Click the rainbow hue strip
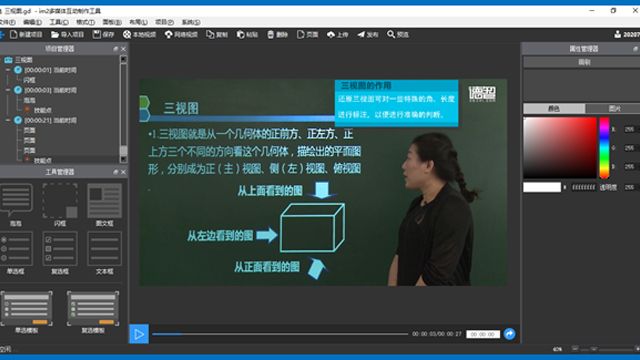 coord(604,148)
